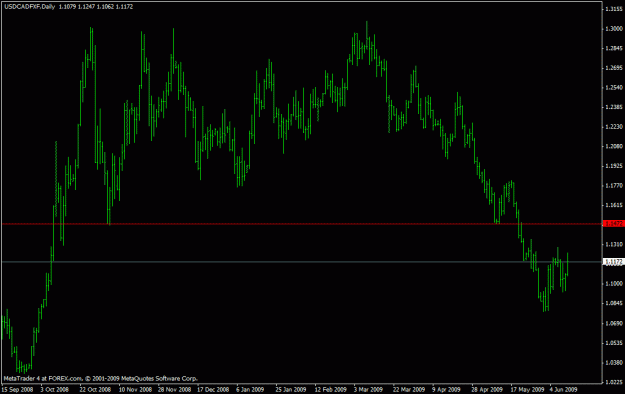Click the 9 Apr 2009 date label

click(x=446, y=389)
